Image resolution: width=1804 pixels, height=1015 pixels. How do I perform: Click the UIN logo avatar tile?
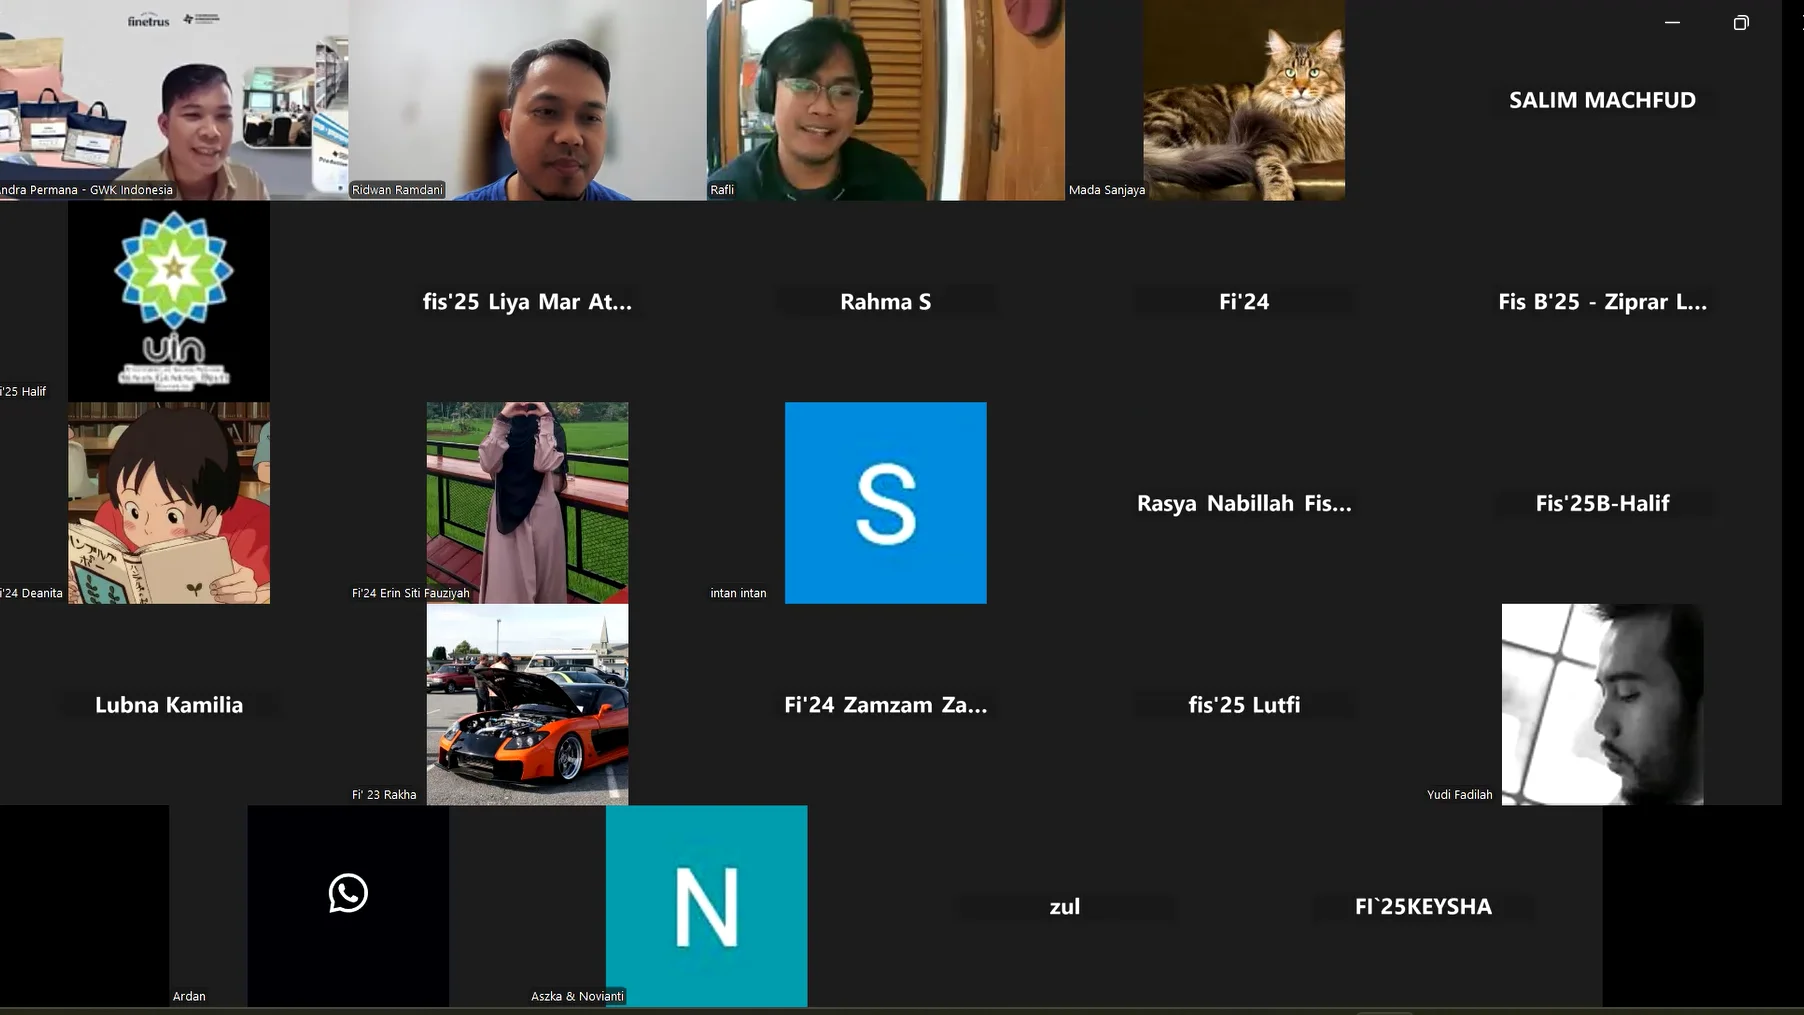169,301
